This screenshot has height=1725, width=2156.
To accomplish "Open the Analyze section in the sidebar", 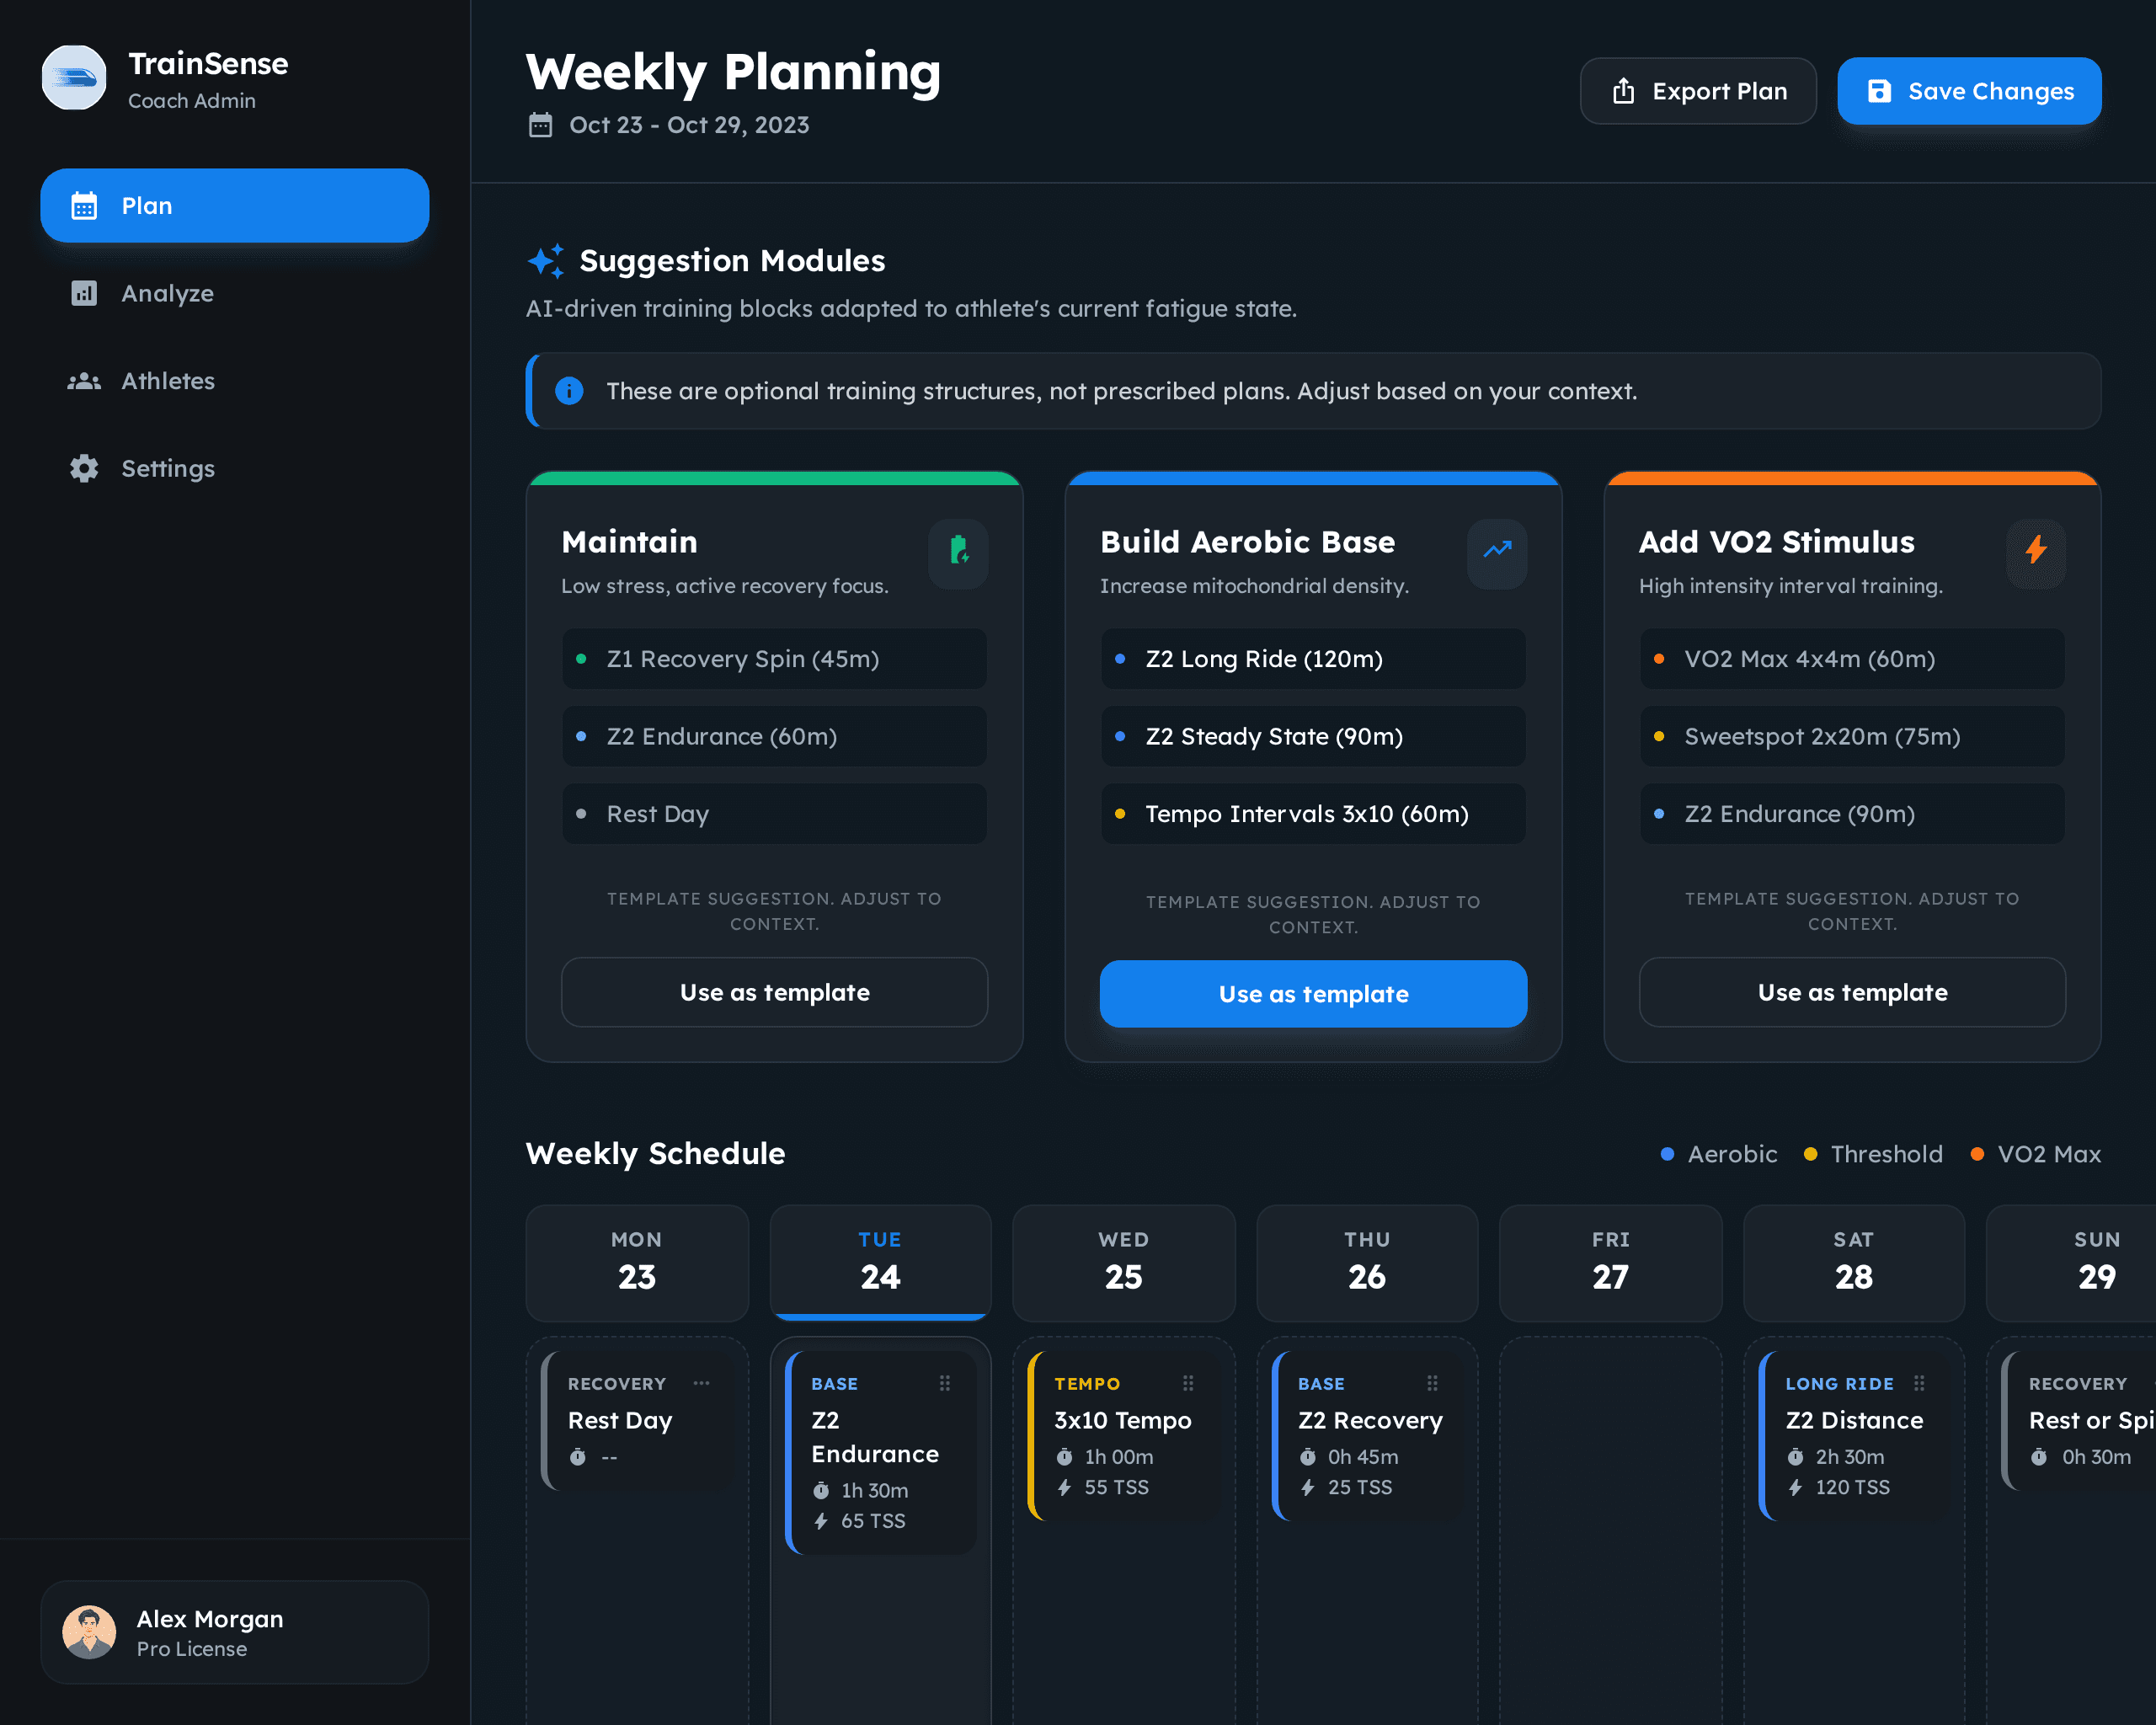I will click(167, 293).
